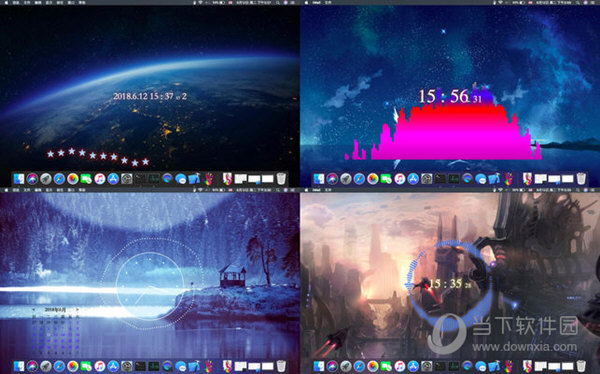Select the 2018年6月 calendar month title
Image resolution: width=600 pixels, height=374 pixels.
click(x=55, y=309)
